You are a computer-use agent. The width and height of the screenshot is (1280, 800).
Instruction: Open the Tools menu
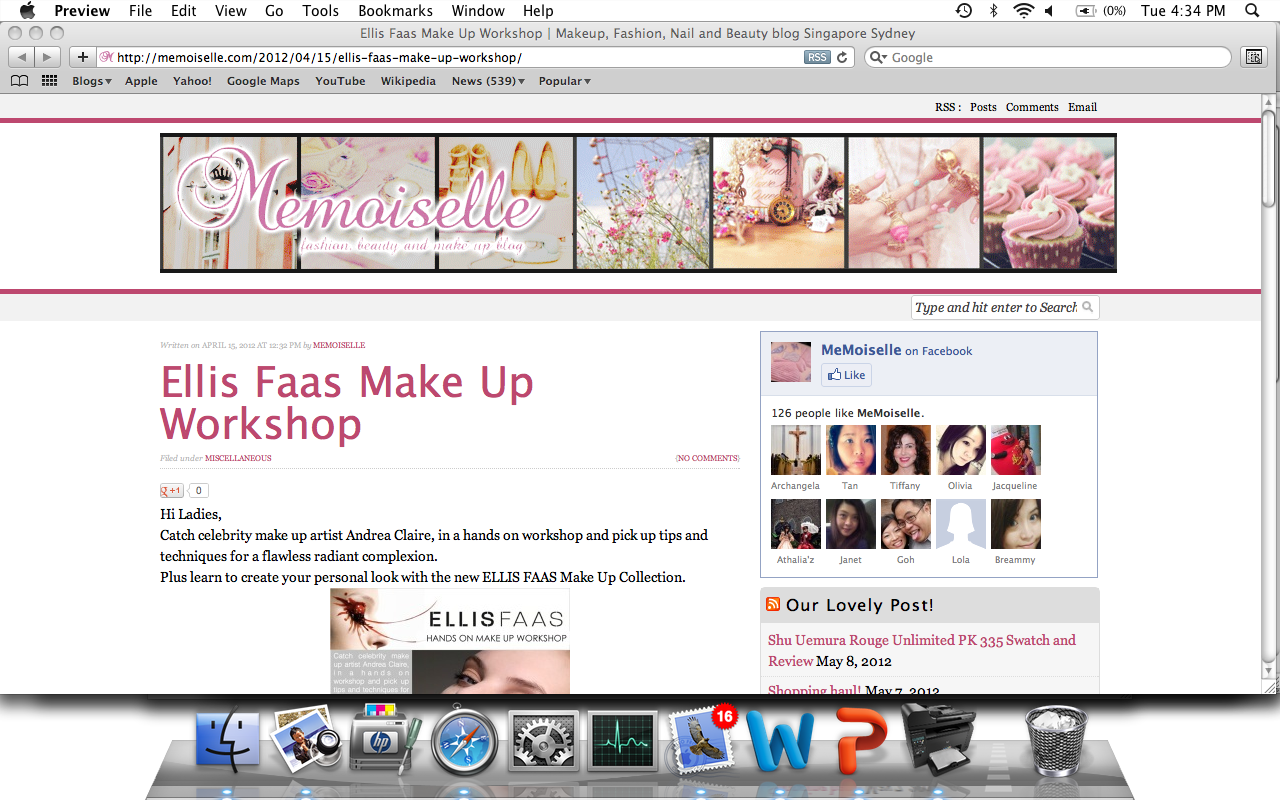tap(321, 11)
